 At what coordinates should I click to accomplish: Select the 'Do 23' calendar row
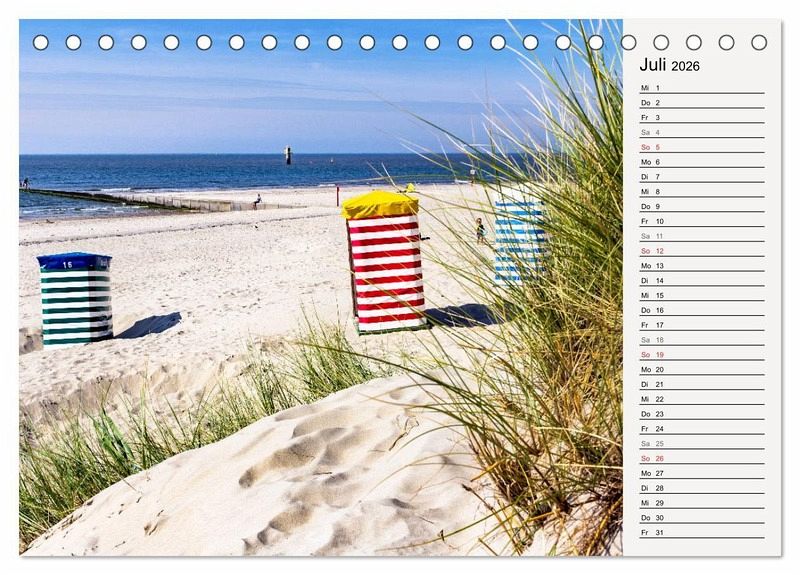pyautogui.click(x=702, y=413)
